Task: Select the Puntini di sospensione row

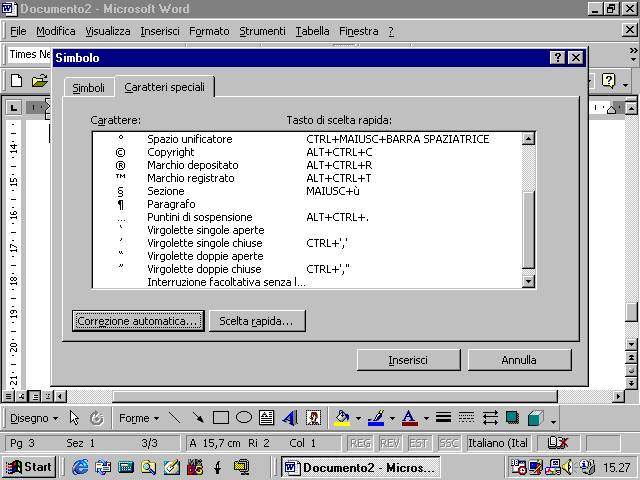Action: point(307,217)
